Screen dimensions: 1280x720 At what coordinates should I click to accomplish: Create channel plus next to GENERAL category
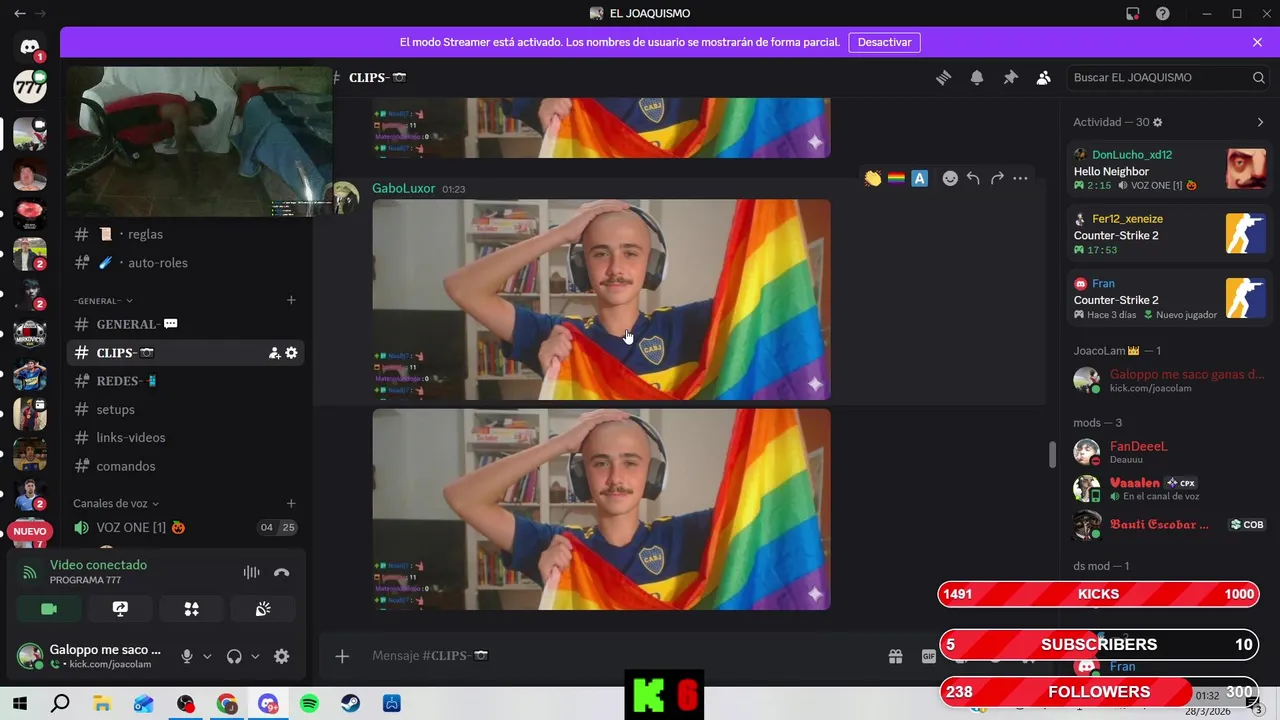(291, 300)
